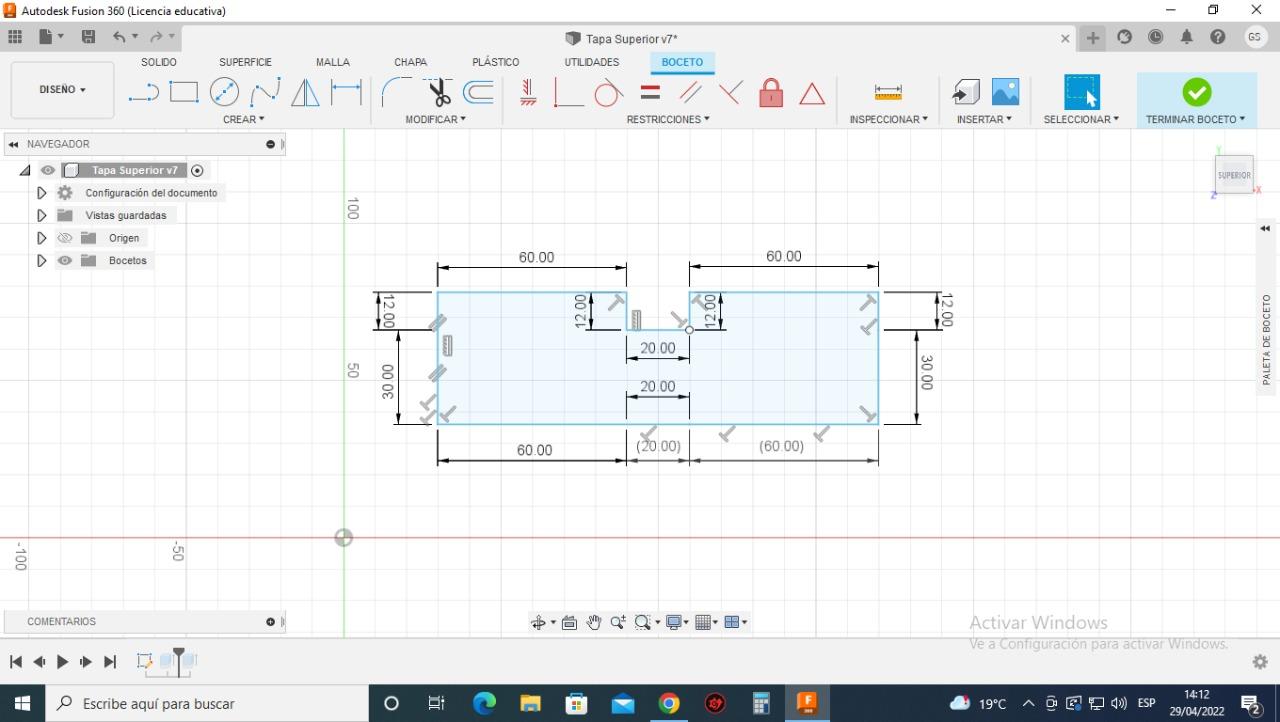The height and width of the screenshot is (722, 1280).
Task: Hide the Bocetos folder
Action: (65, 261)
